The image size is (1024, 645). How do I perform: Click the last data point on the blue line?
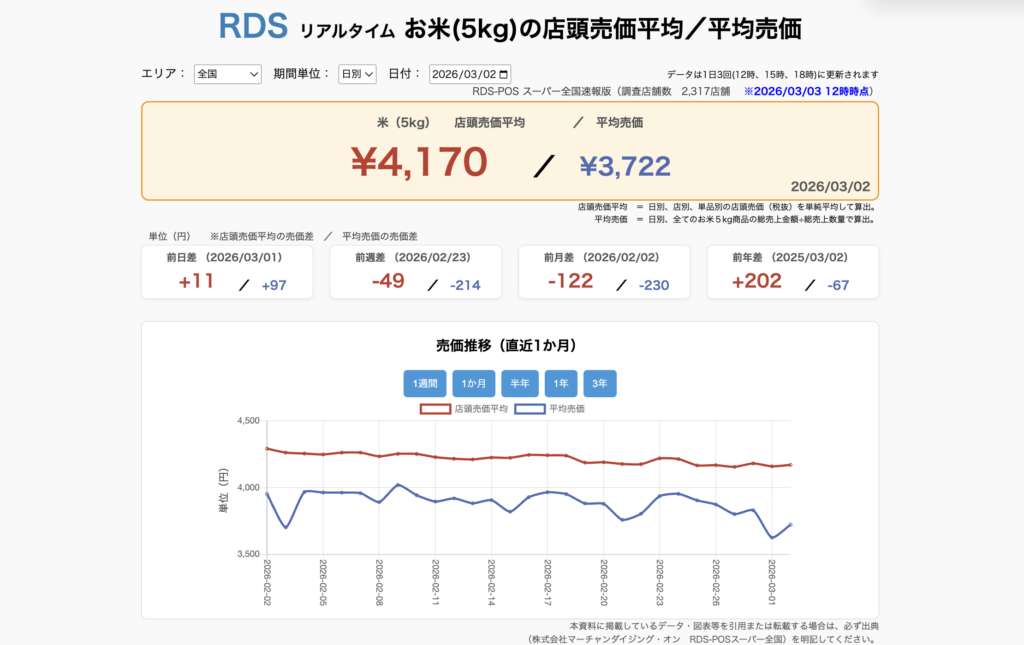click(x=791, y=524)
